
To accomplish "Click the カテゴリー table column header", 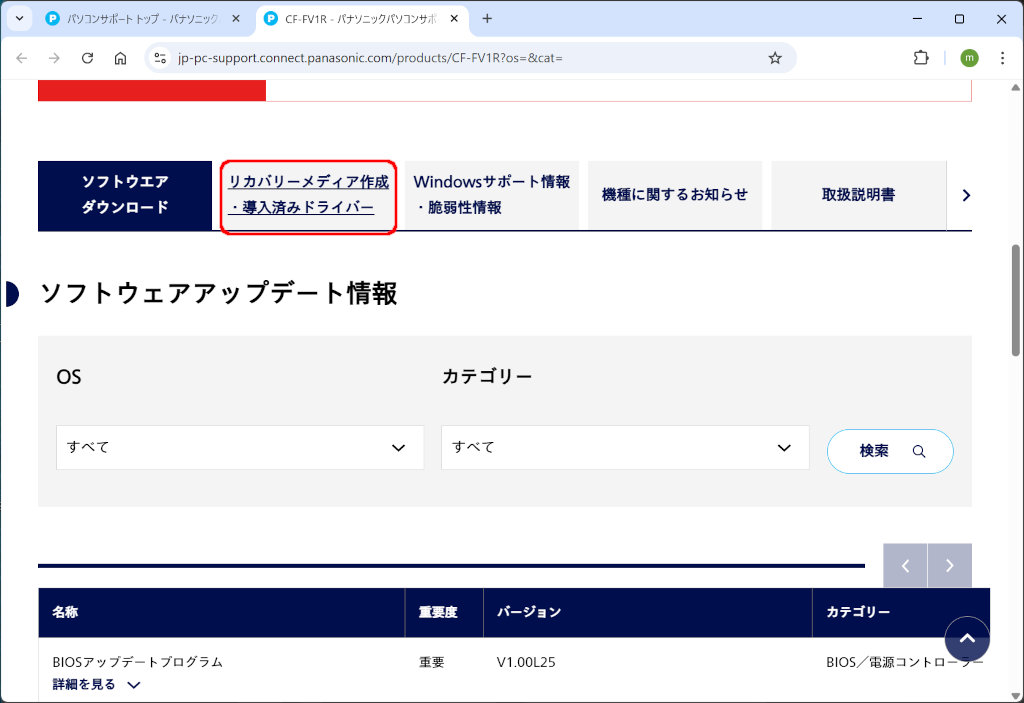I will (x=901, y=612).
